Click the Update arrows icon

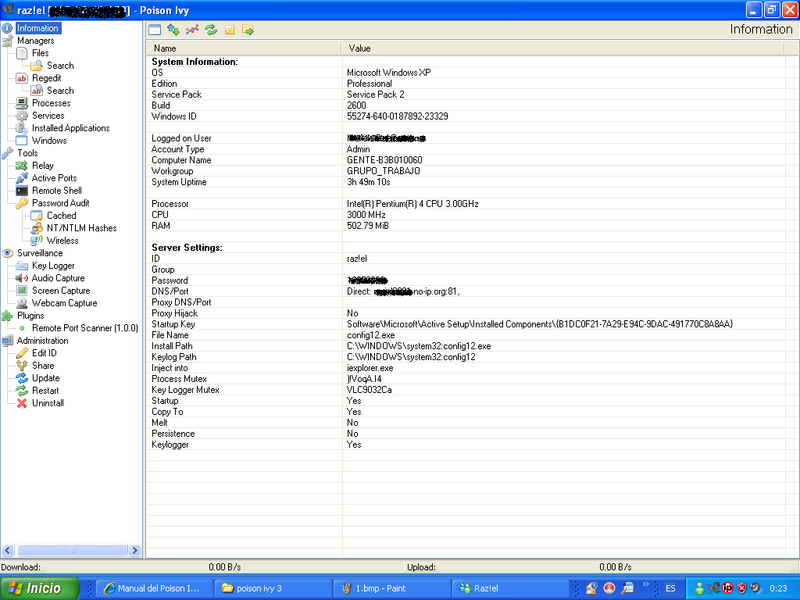[21, 378]
